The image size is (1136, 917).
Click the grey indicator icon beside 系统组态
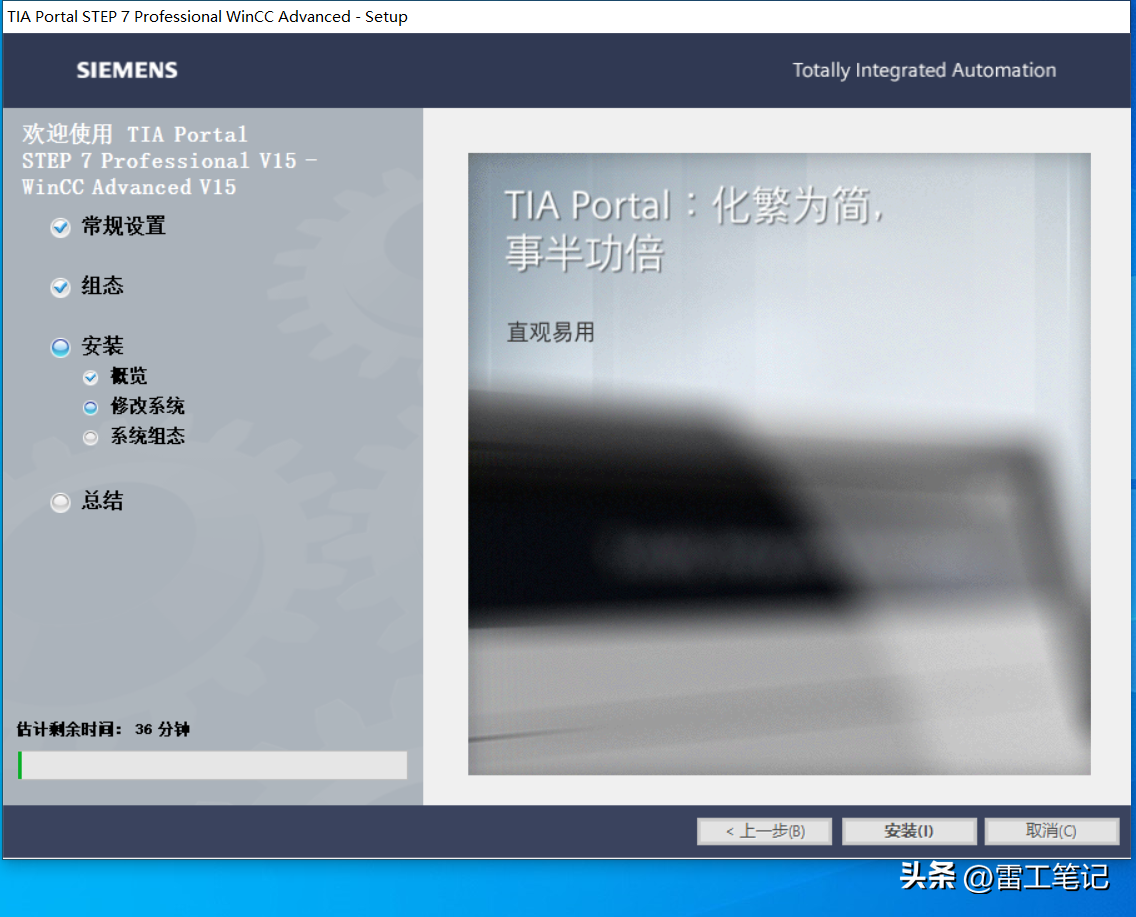click(91, 437)
